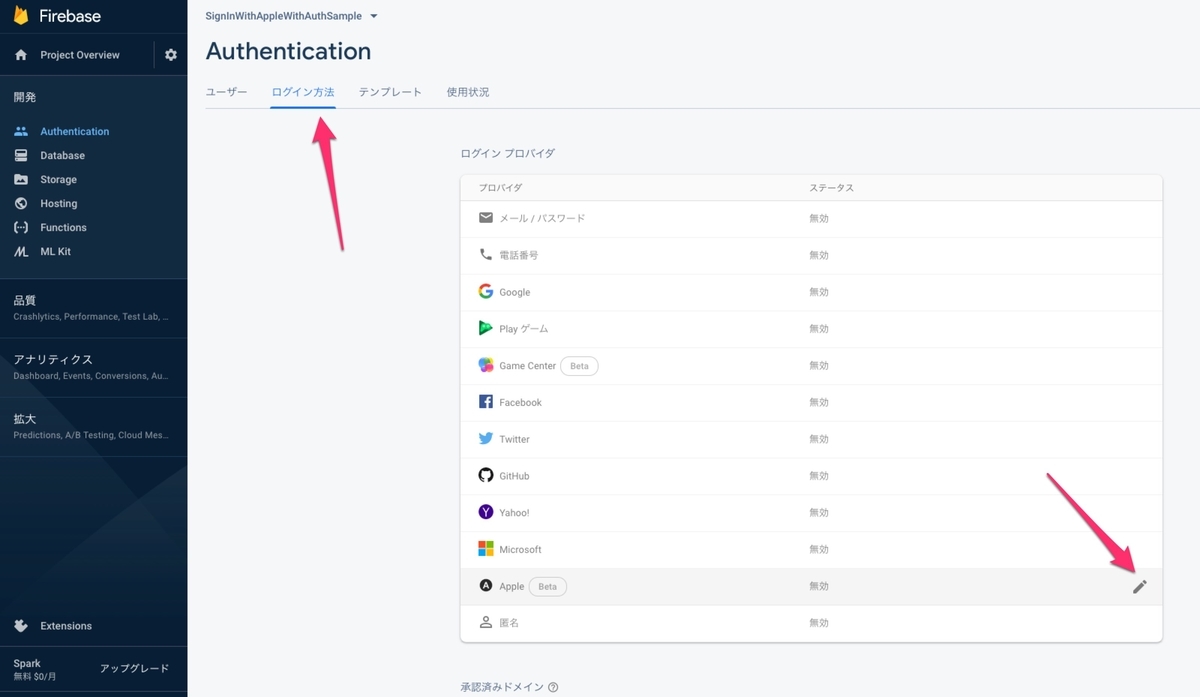Image resolution: width=1200 pixels, height=697 pixels.
Task: Click the プロバイダ column header
Action: (500, 188)
